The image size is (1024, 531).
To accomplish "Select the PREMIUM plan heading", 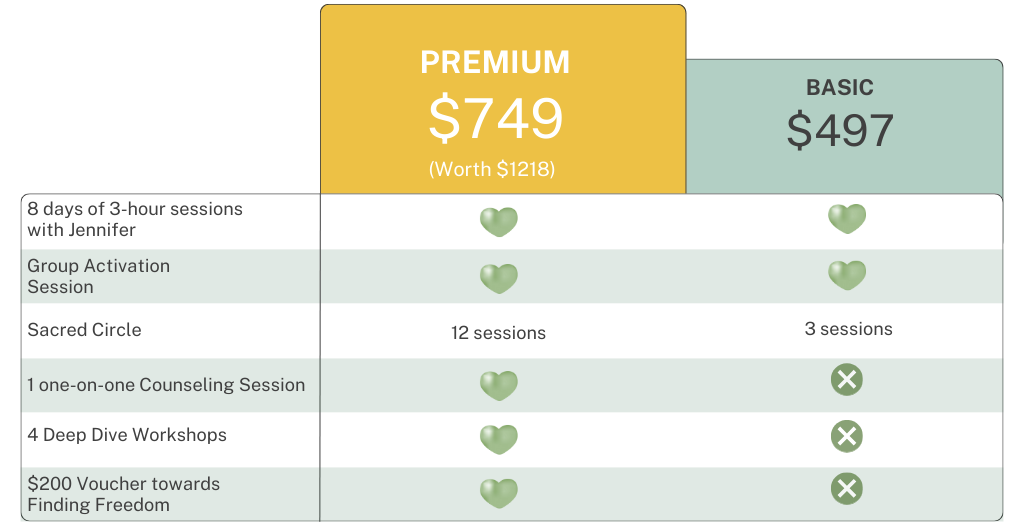I will 495,63.
